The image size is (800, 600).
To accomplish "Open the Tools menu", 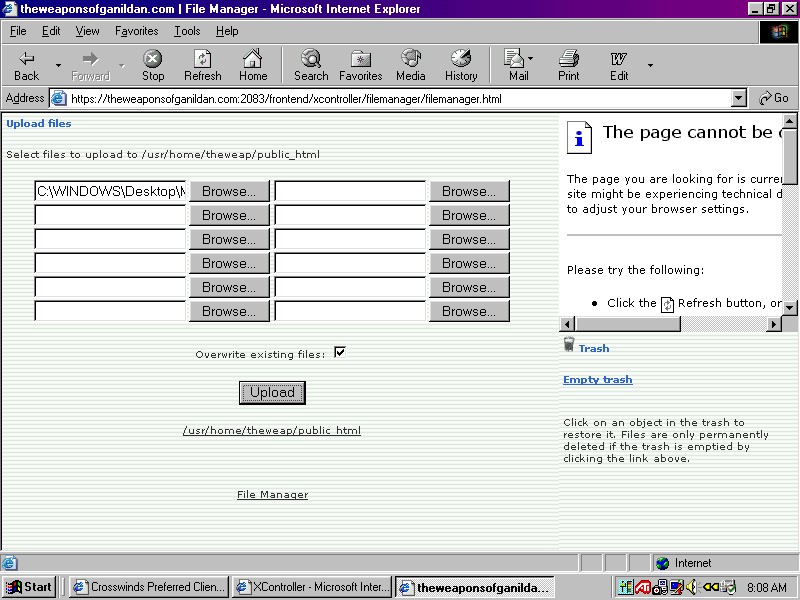I will pyautogui.click(x=187, y=31).
